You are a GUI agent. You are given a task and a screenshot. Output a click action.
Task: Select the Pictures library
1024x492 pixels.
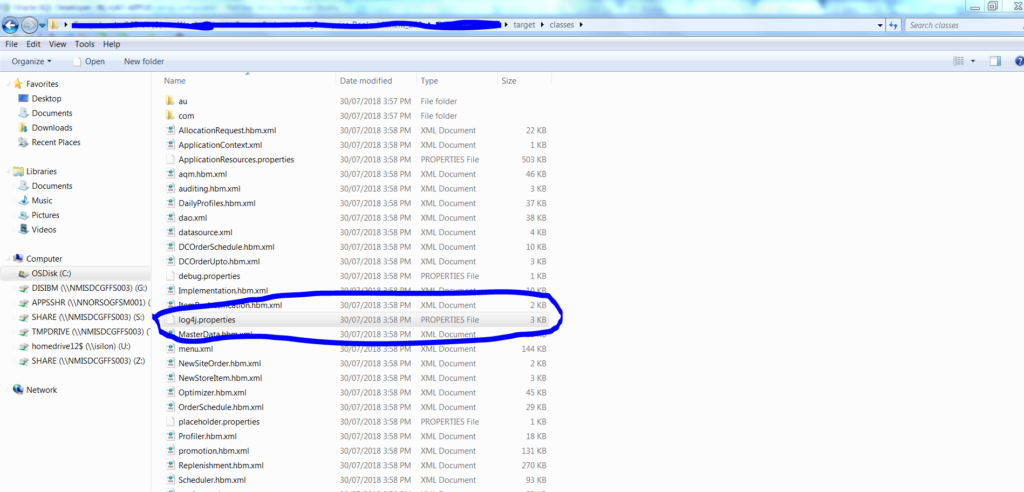pos(45,215)
